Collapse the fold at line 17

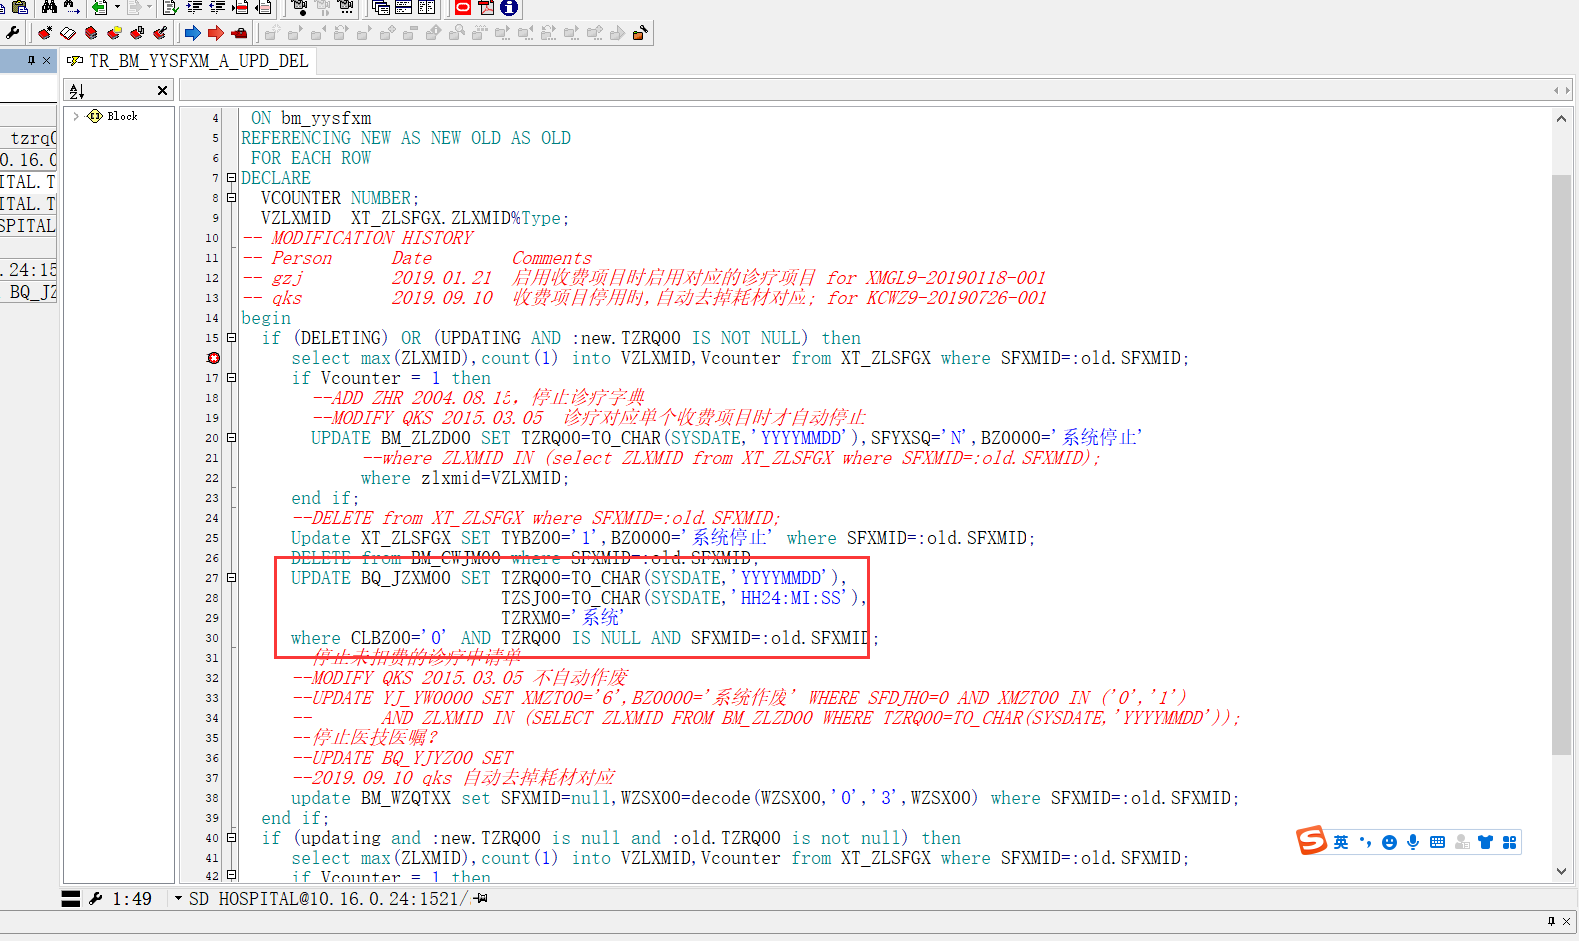point(231,378)
